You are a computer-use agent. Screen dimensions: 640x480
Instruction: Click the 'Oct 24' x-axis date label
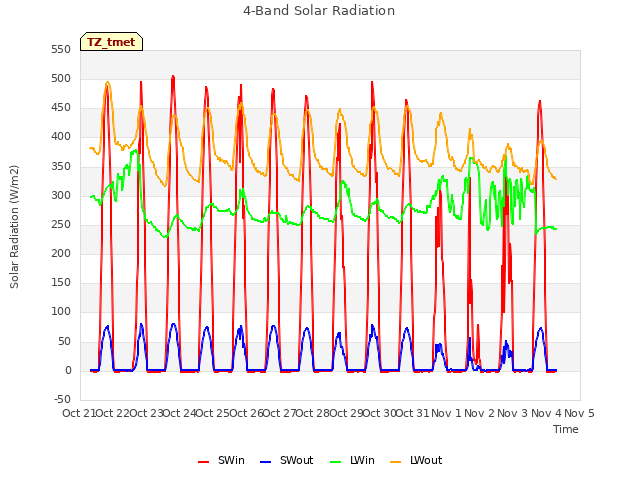179,413
